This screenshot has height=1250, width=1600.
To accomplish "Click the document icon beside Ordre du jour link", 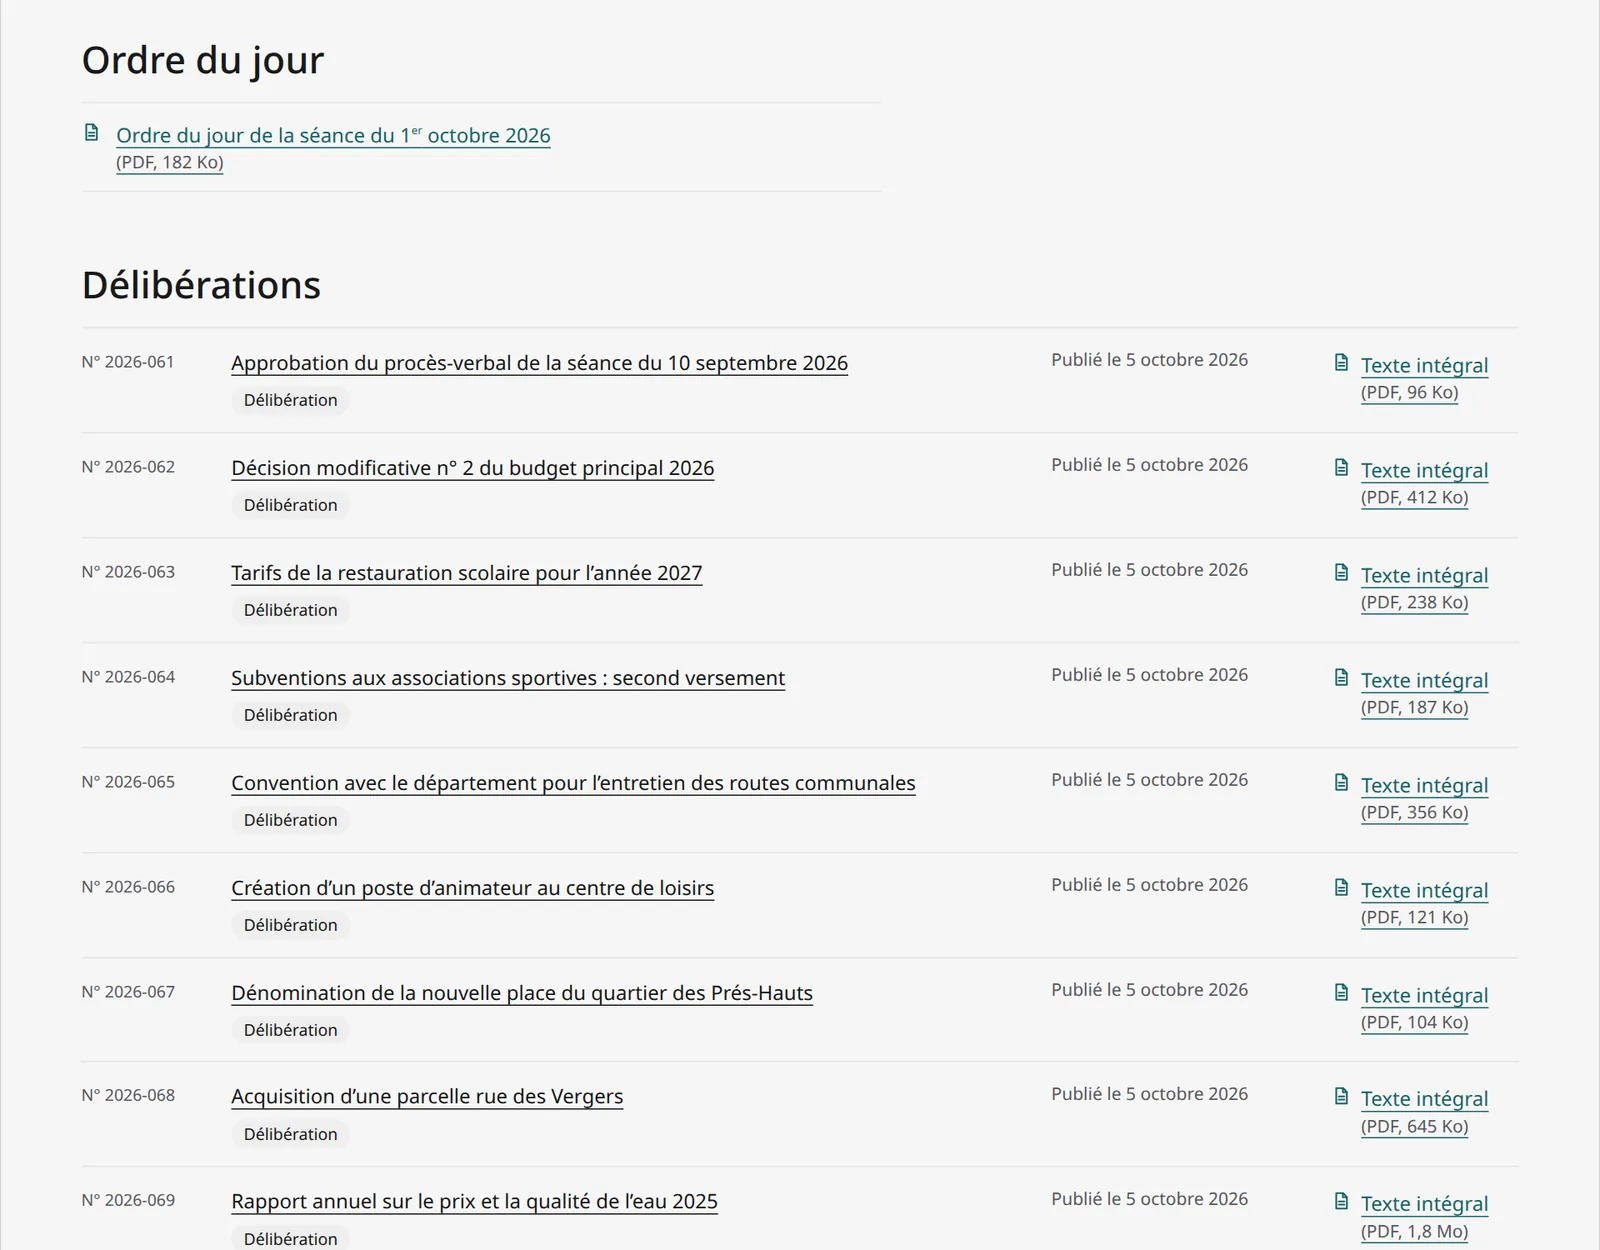I will 91,132.
